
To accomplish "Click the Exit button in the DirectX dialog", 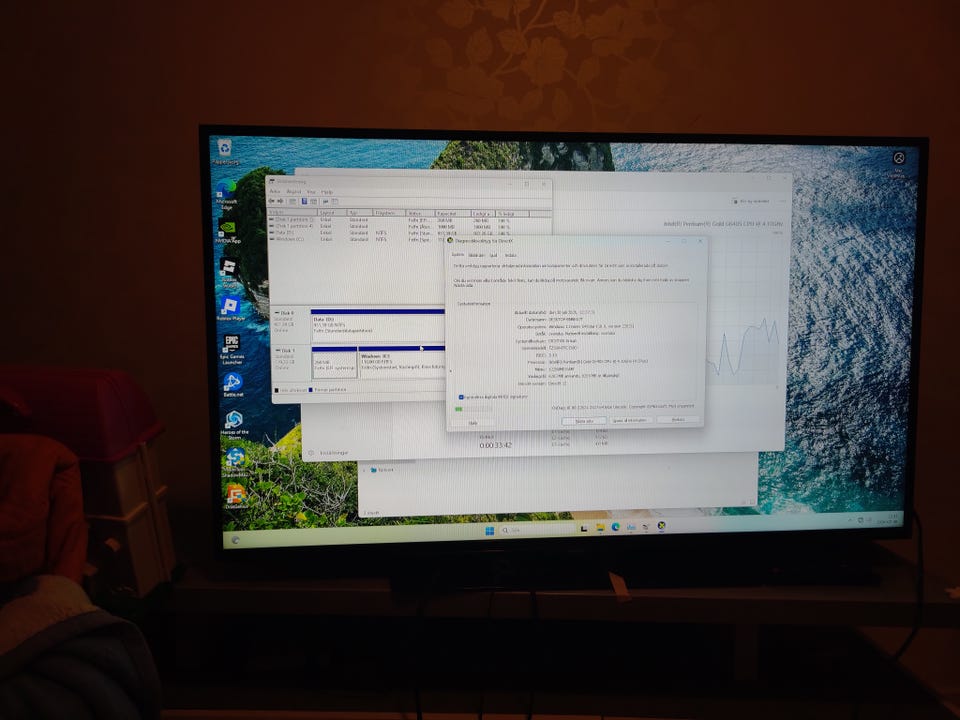I will pyautogui.click(x=678, y=419).
